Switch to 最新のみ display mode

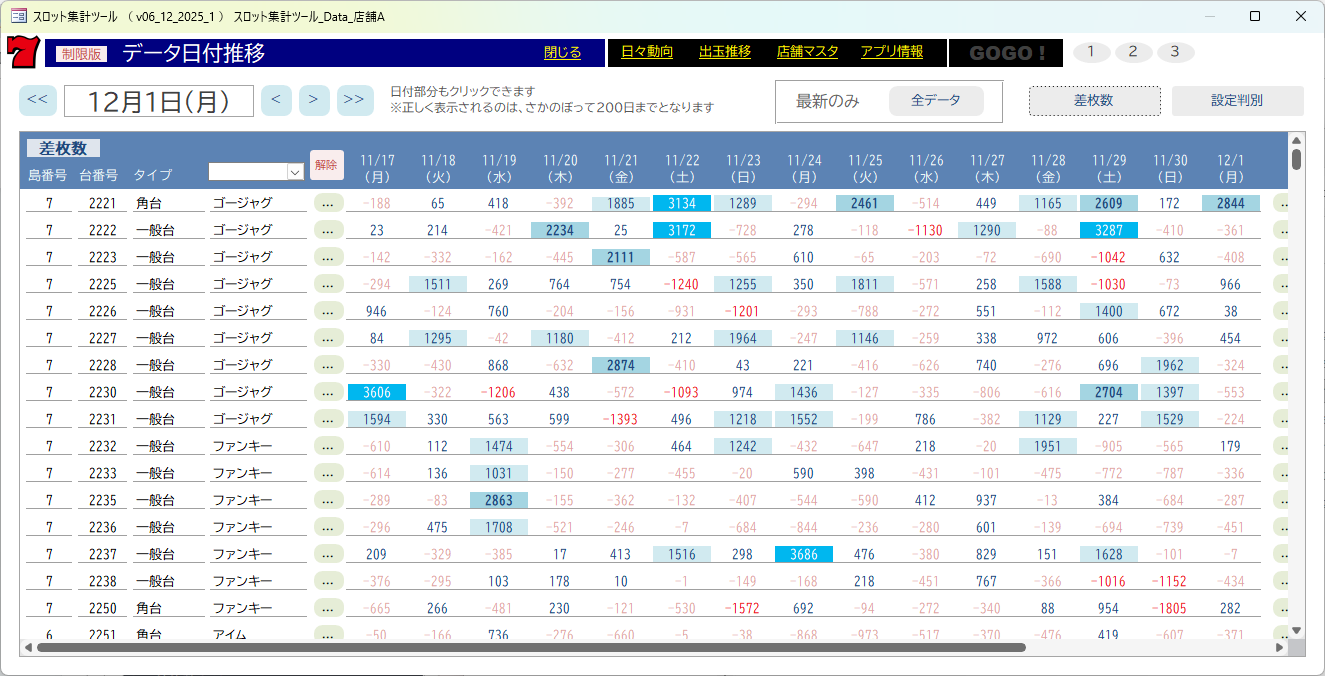(827, 101)
